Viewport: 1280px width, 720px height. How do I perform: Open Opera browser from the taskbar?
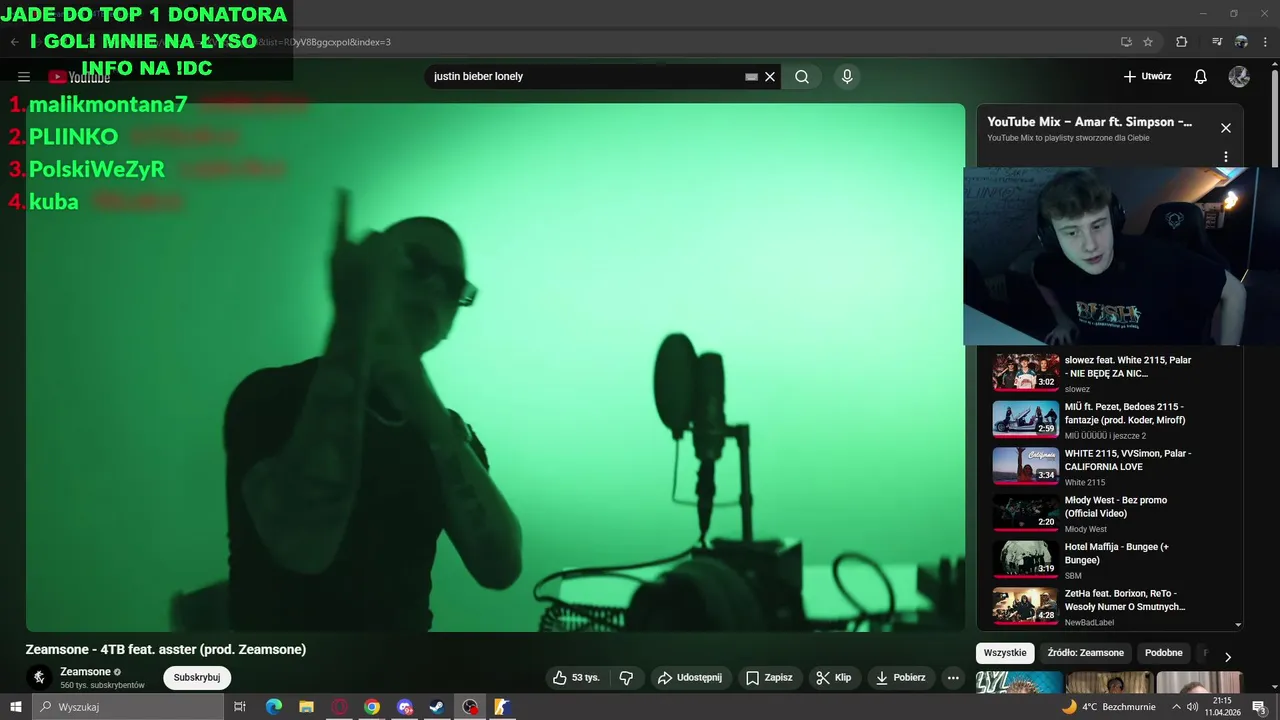point(340,707)
